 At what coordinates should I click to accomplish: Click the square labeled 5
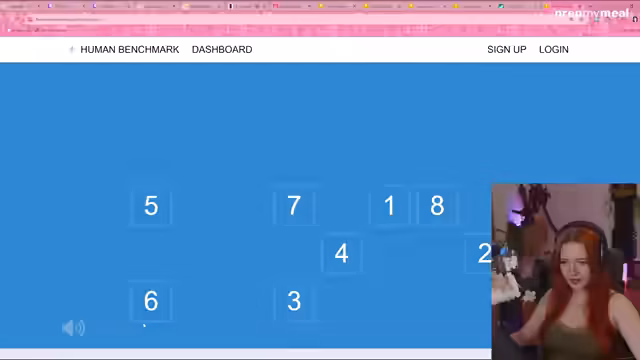coord(151,206)
